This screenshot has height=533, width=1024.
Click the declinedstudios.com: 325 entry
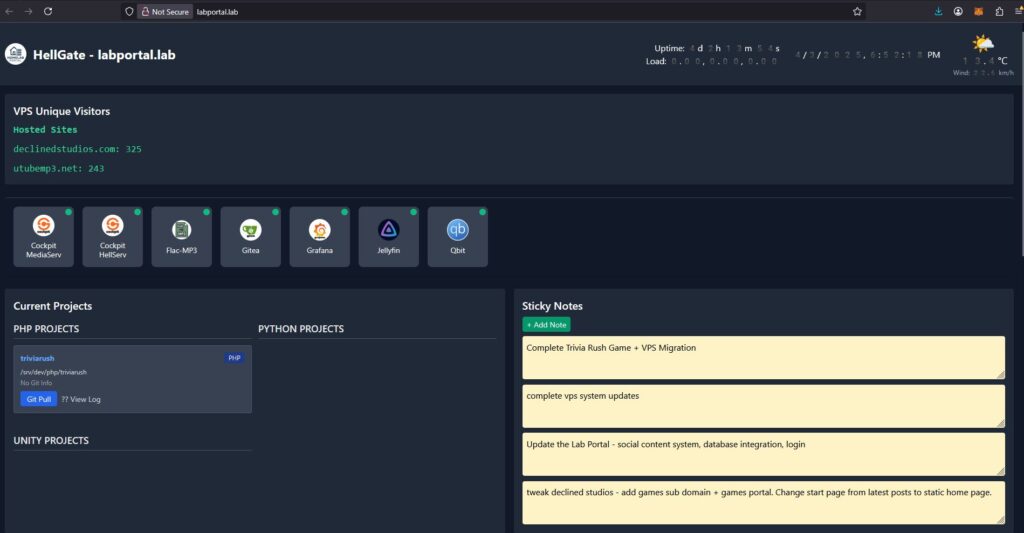[77, 149]
